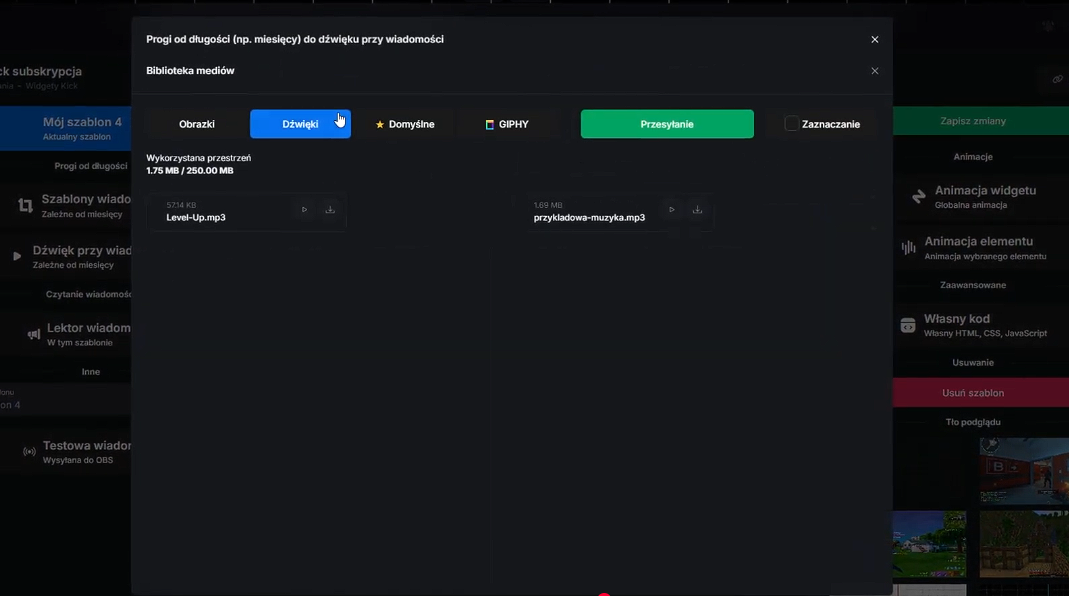Open the Domyślne star tab

tap(405, 124)
